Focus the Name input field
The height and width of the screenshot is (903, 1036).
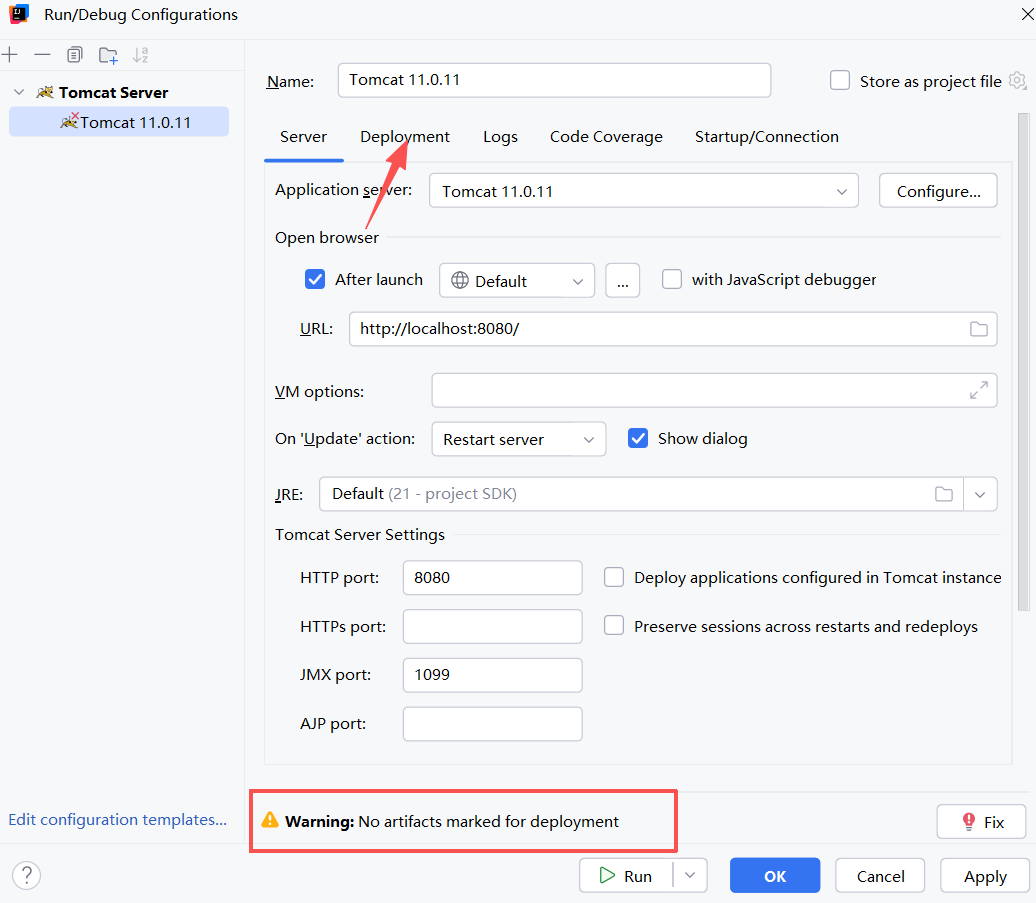pyautogui.click(x=554, y=80)
